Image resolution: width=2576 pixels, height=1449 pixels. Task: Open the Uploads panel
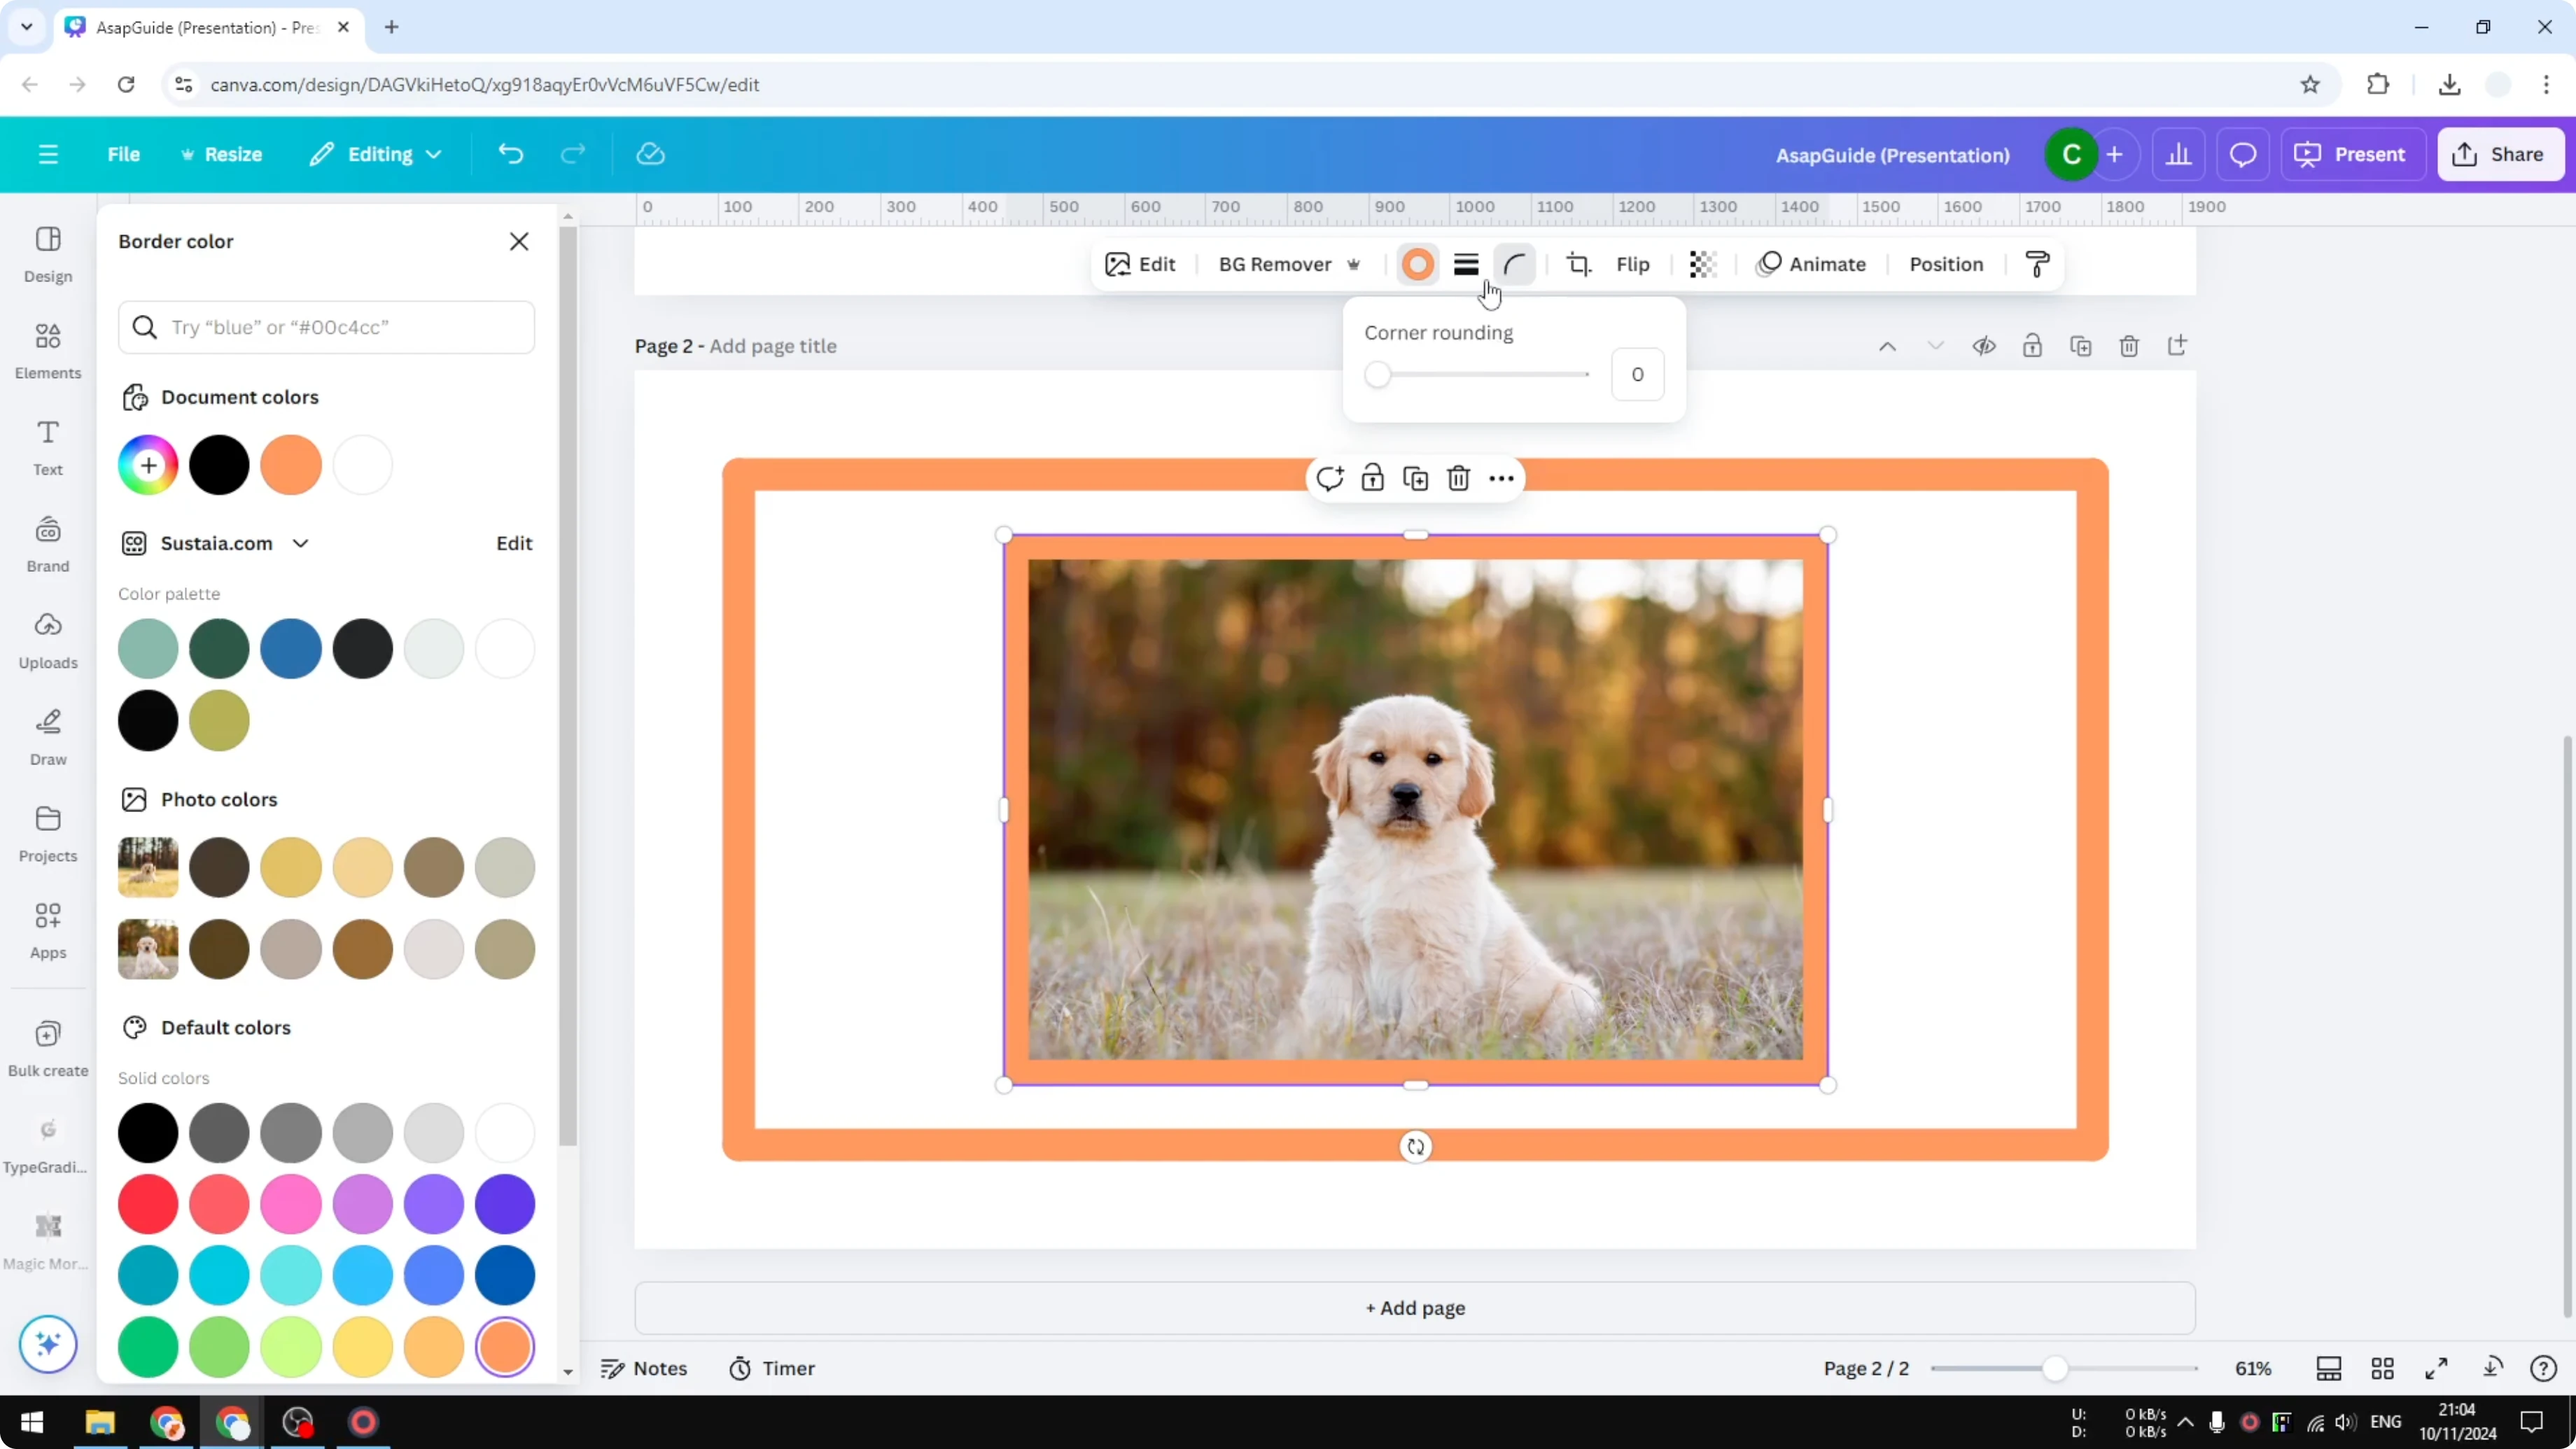(x=47, y=639)
